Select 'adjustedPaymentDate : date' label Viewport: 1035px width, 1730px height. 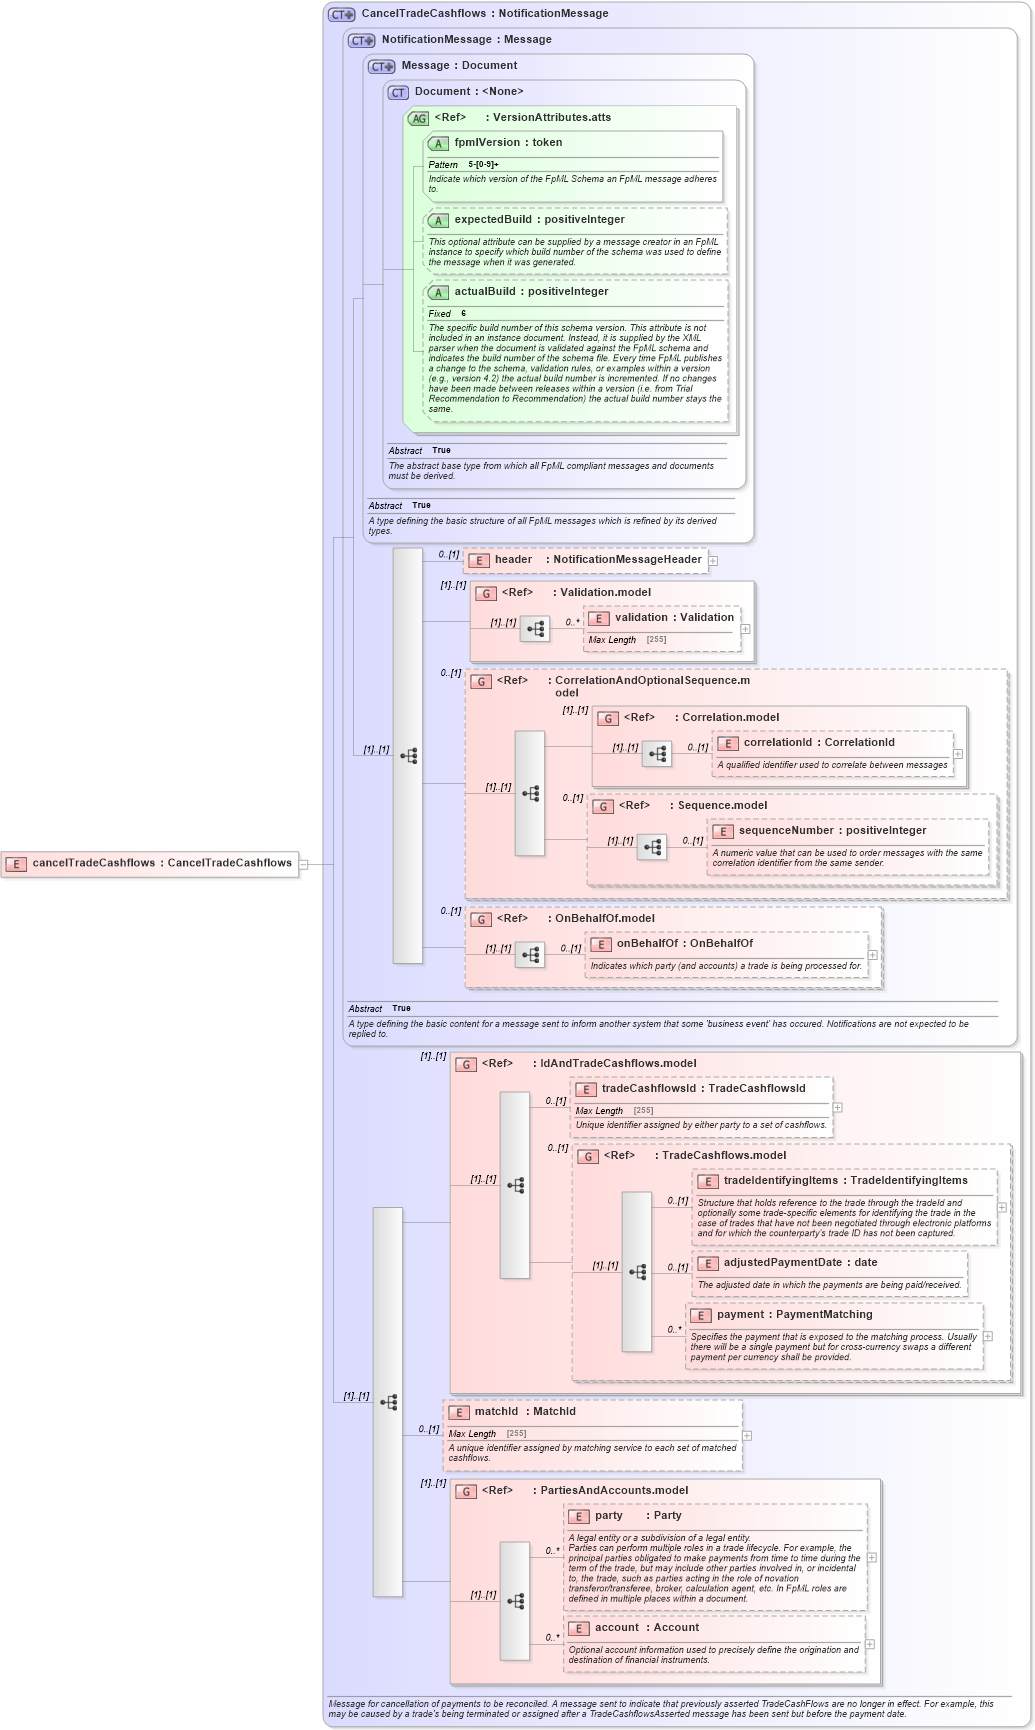coord(800,1263)
